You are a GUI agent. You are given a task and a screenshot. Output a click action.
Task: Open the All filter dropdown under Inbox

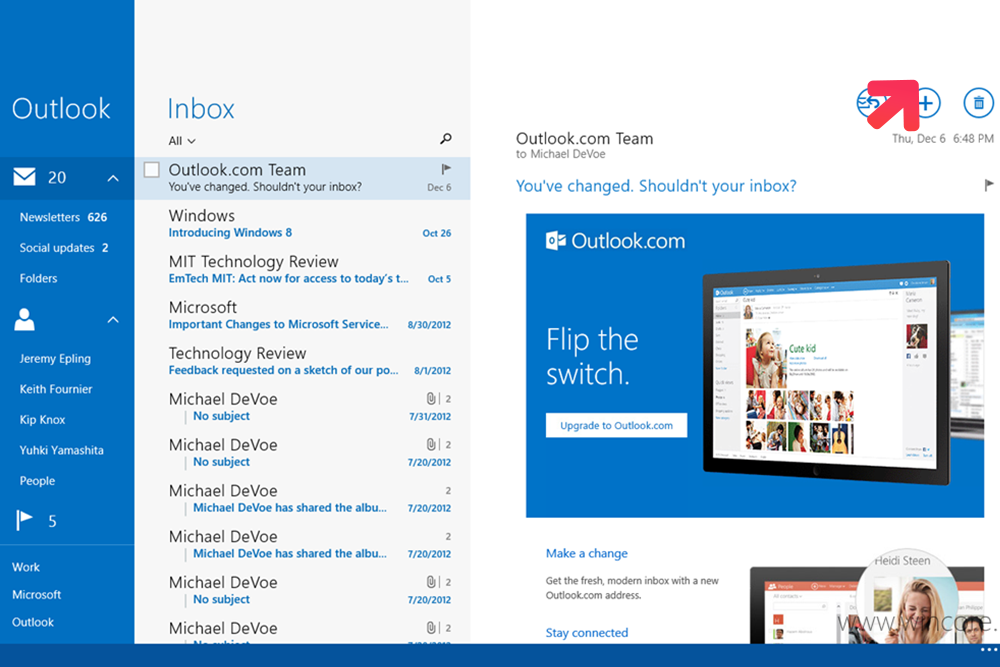coord(182,141)
